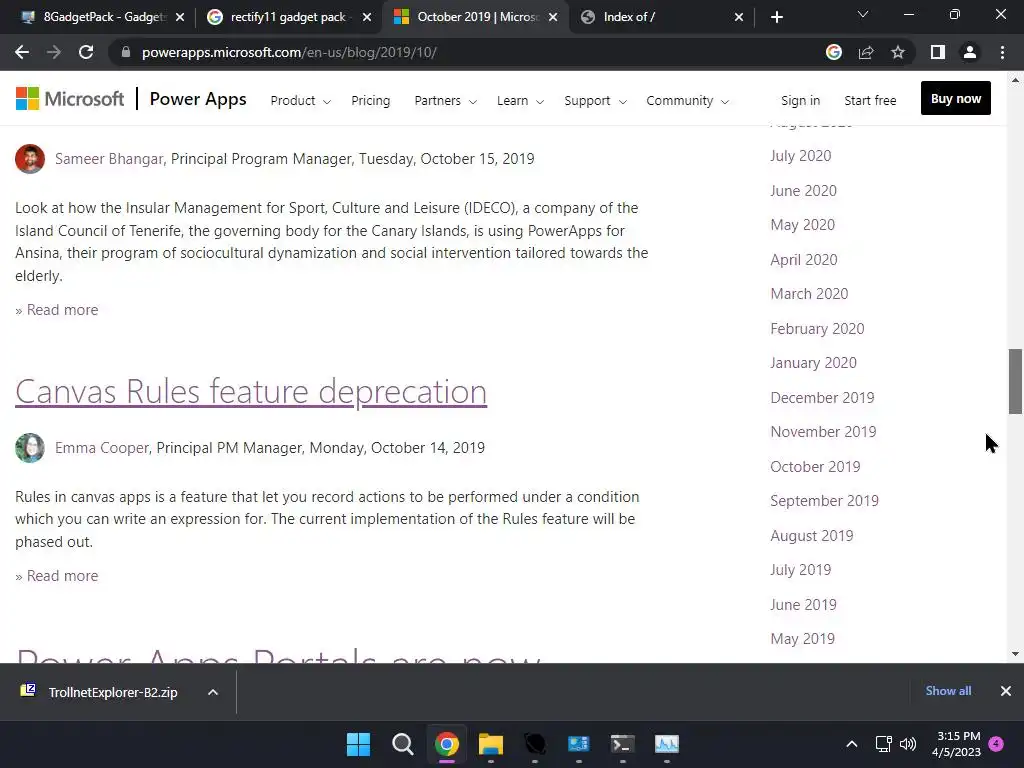Close the Index of / tab
This screenshot has height=768, width=1024.
tap(739, 17)
